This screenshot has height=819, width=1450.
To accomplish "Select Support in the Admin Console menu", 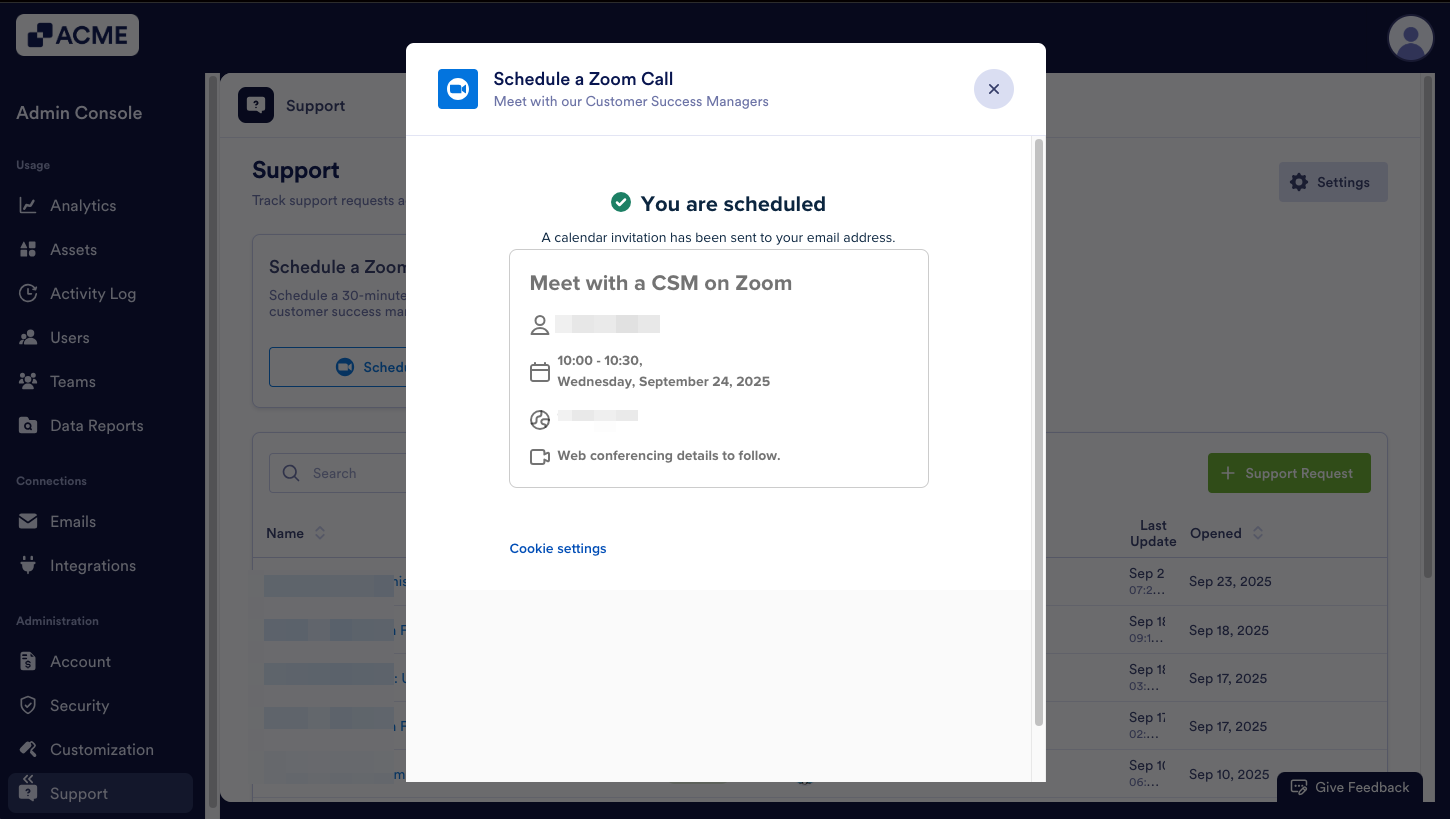I will coord(77,793).
